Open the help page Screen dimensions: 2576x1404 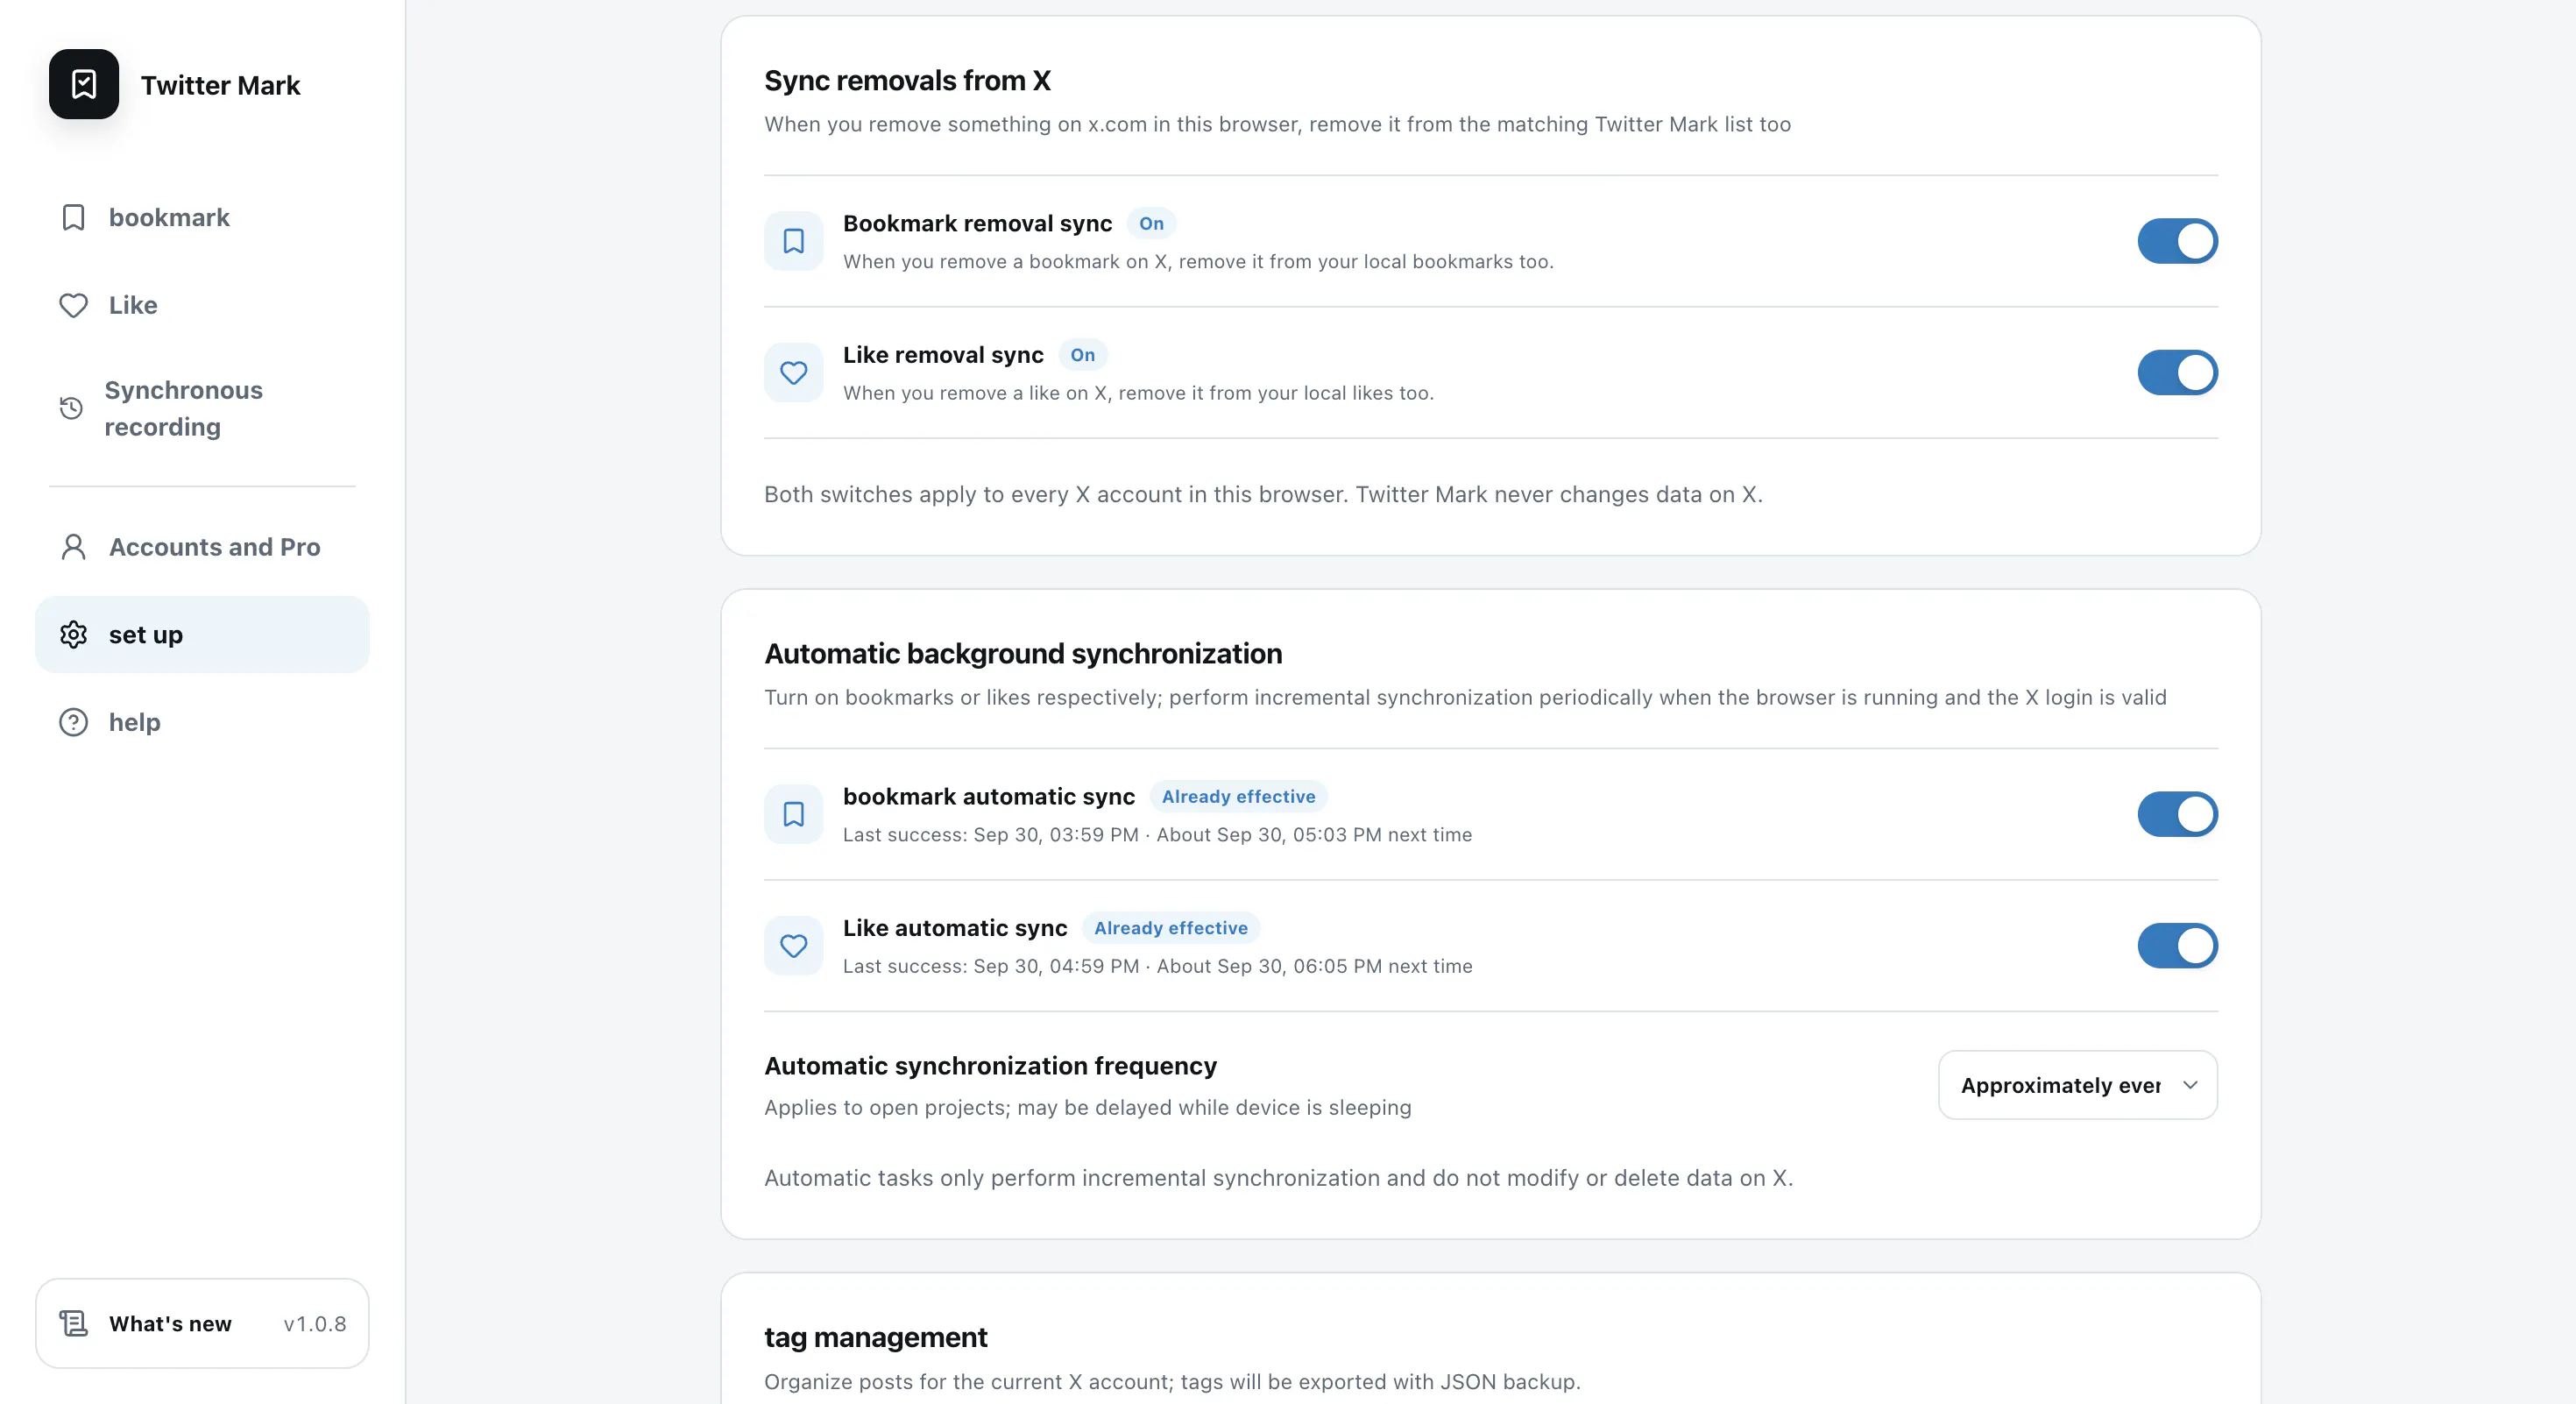pos(202,722)
